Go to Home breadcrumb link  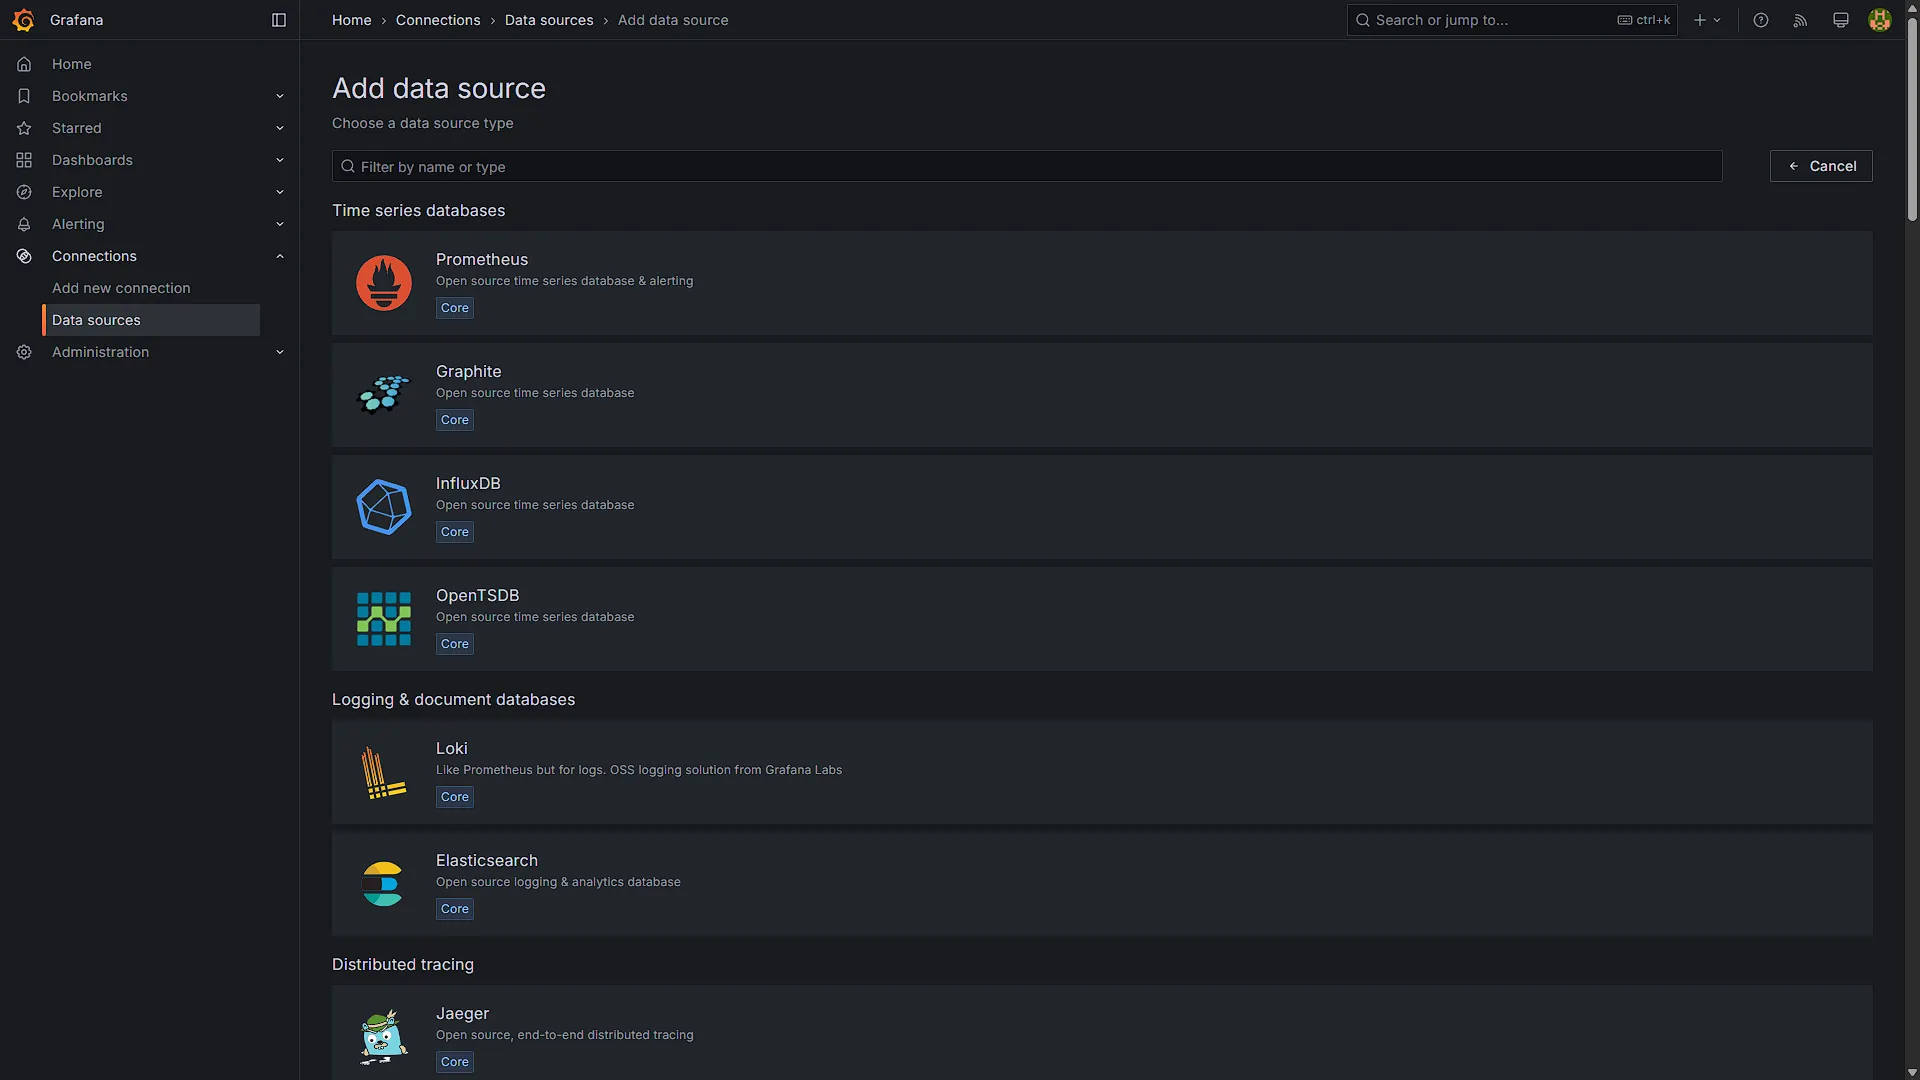(352, 20)
